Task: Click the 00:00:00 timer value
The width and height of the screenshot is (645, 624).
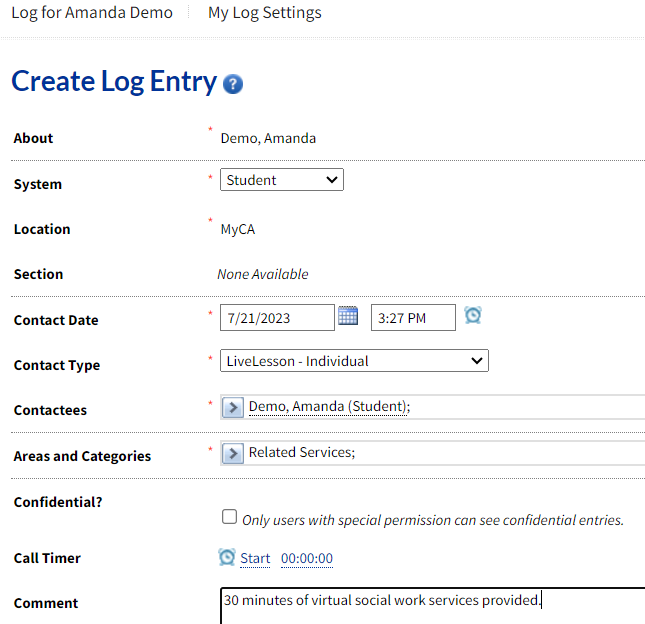Action: (x=307, y=558)
